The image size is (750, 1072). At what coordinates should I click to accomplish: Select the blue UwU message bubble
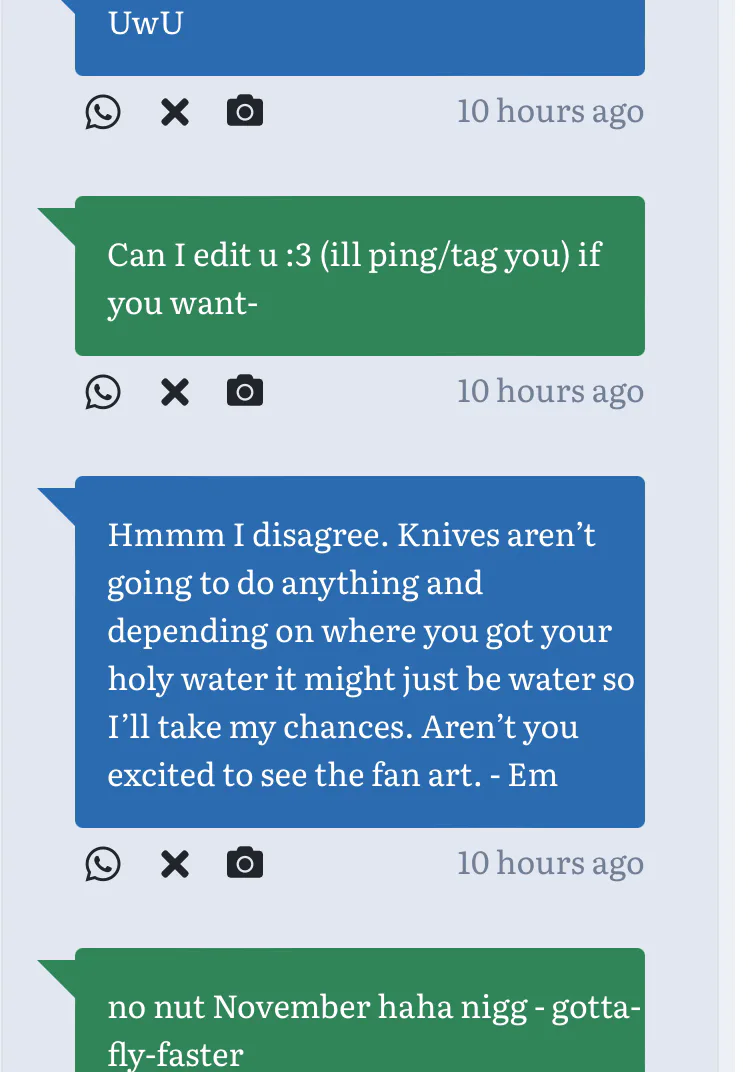click(360, 35)
